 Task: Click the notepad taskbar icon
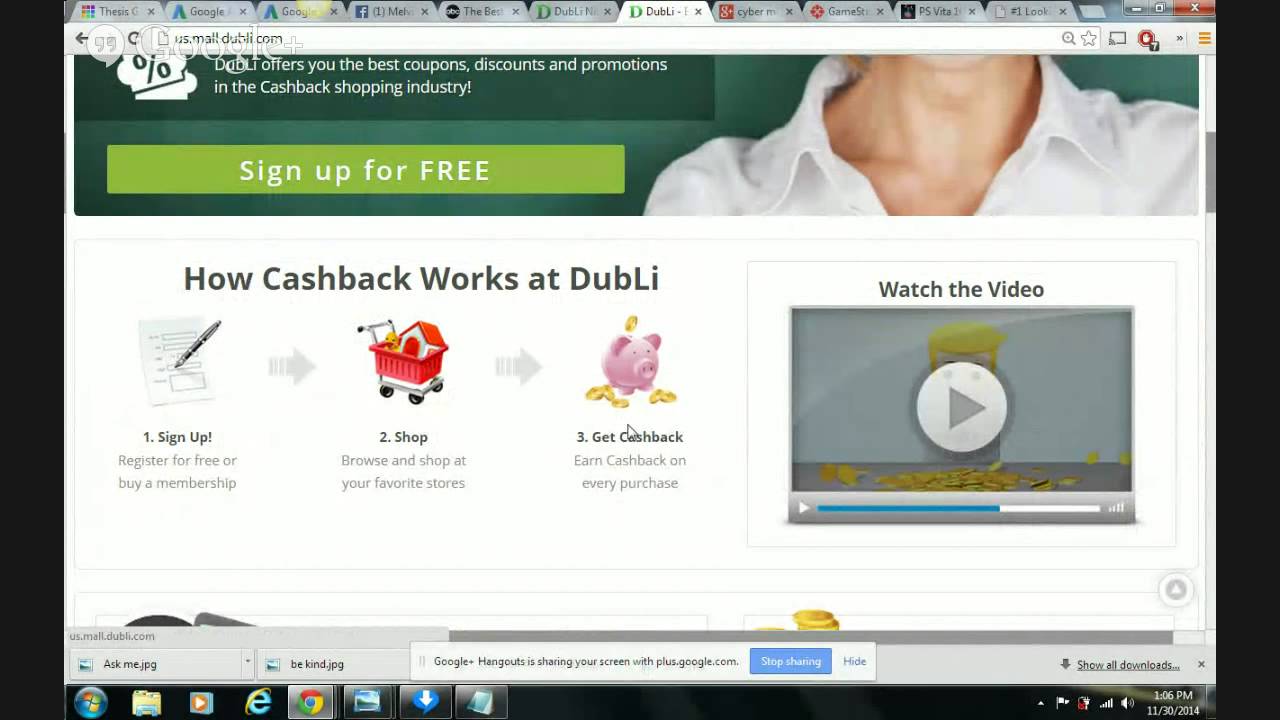click(x=480, y=703)
